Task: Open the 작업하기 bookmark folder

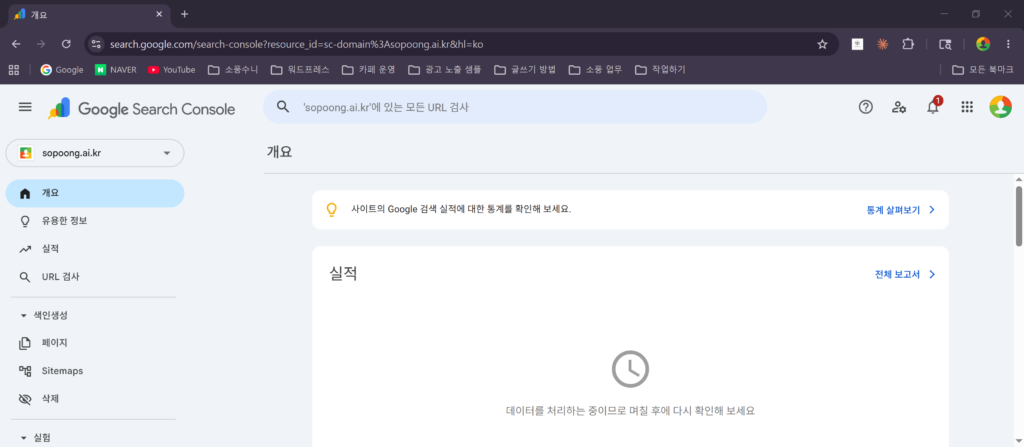Action: point(660,69)
